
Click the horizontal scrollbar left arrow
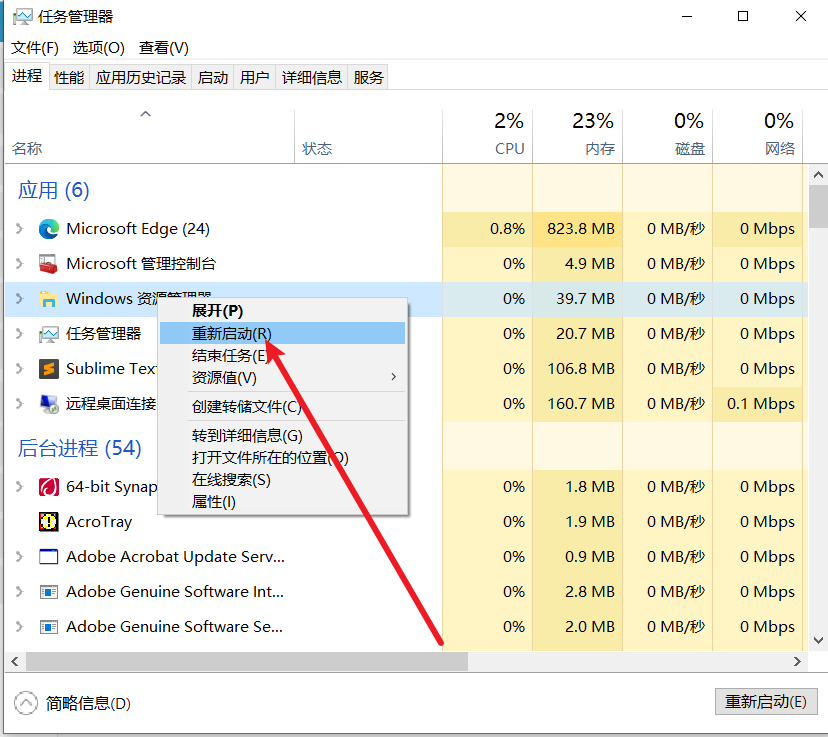point(15,662)
